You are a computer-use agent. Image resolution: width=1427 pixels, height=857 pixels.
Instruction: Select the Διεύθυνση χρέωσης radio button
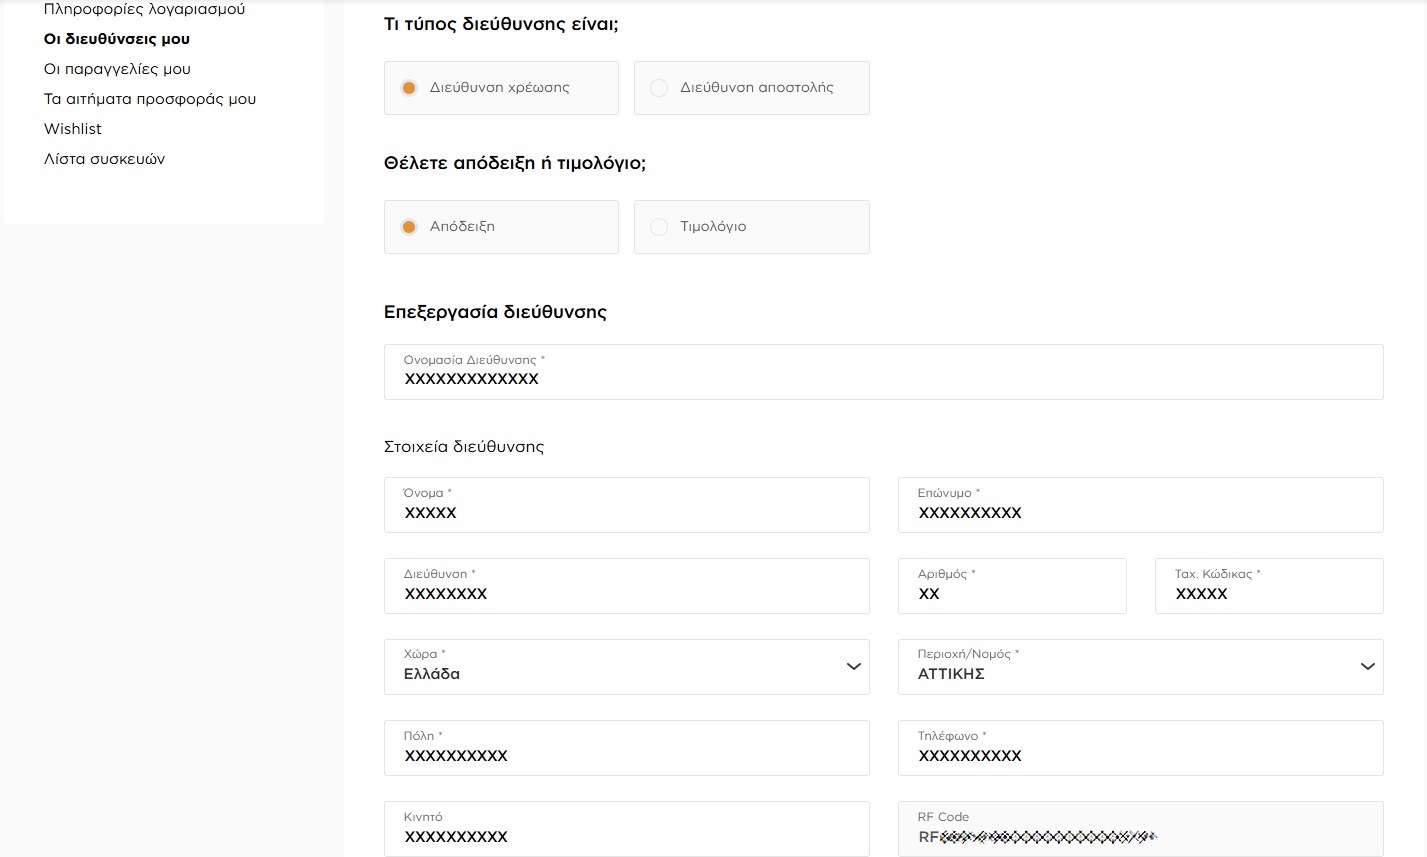click(x=409, y=88)
